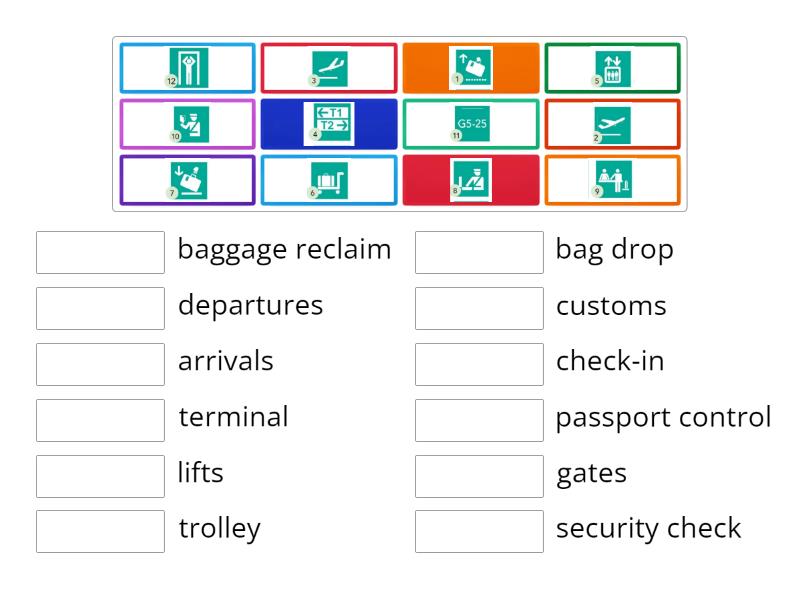800x600 pixels.
Task: Click the answer box beside baggage reclaim
Action: pos(99,252)
